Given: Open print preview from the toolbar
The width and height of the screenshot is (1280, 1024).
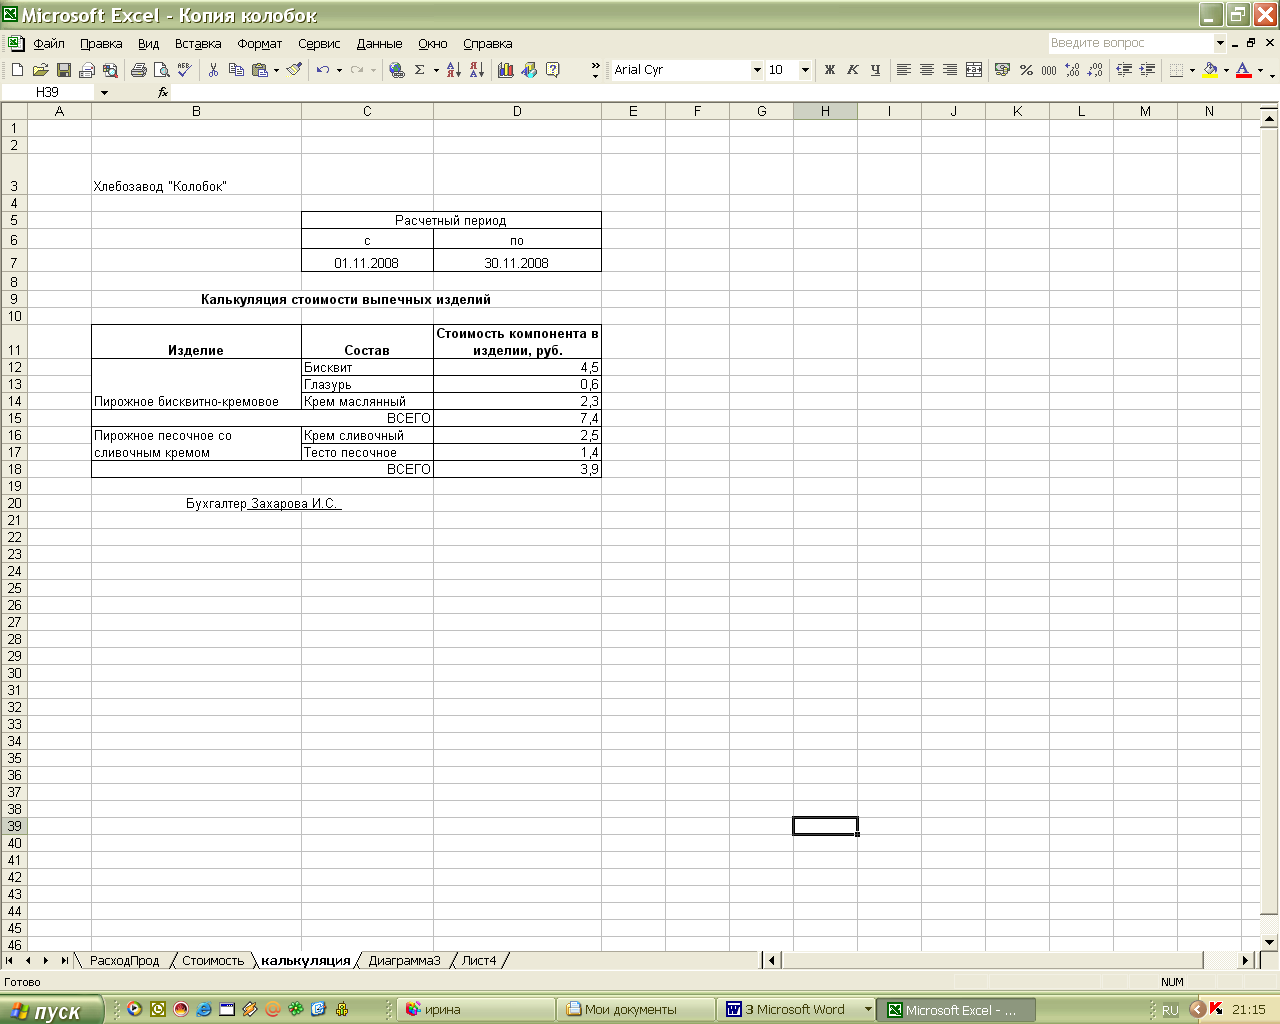Looking at the screenshot, I should click(x=161, y=70).
